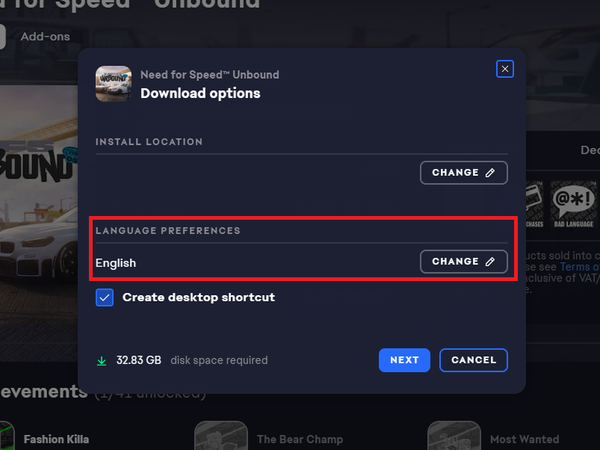The width and height of the screenshot is (600, 450).
Task: Change the language preference from English
Action: point(463,262)
